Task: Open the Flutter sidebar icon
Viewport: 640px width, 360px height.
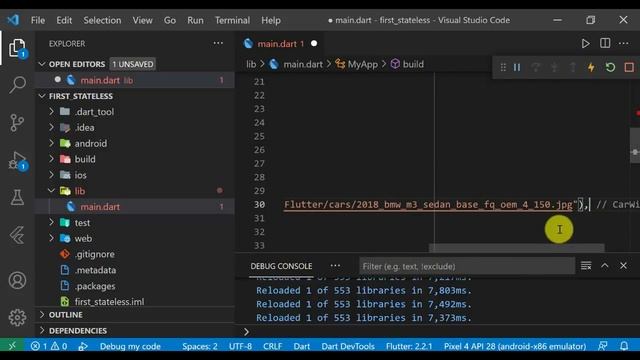Action: pyautogui.click(x=17, y=235)
